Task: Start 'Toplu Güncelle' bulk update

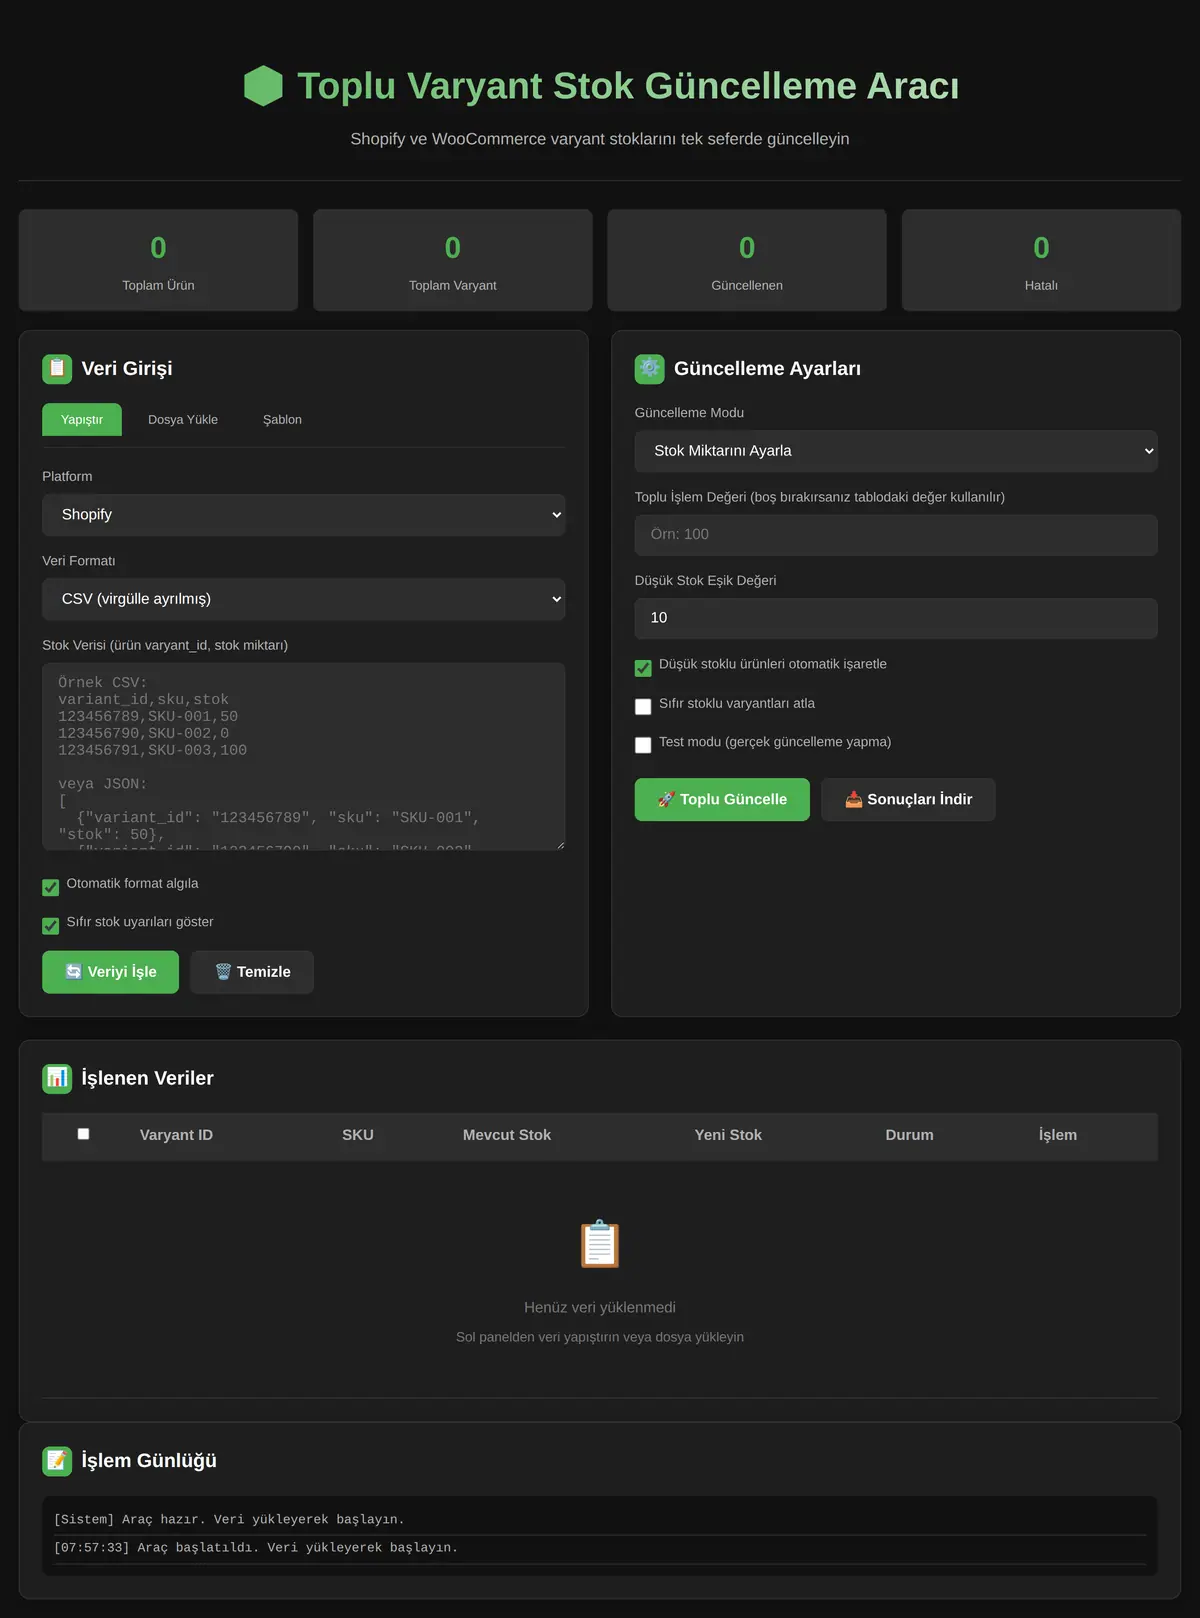Action: [x=722, y=800]
